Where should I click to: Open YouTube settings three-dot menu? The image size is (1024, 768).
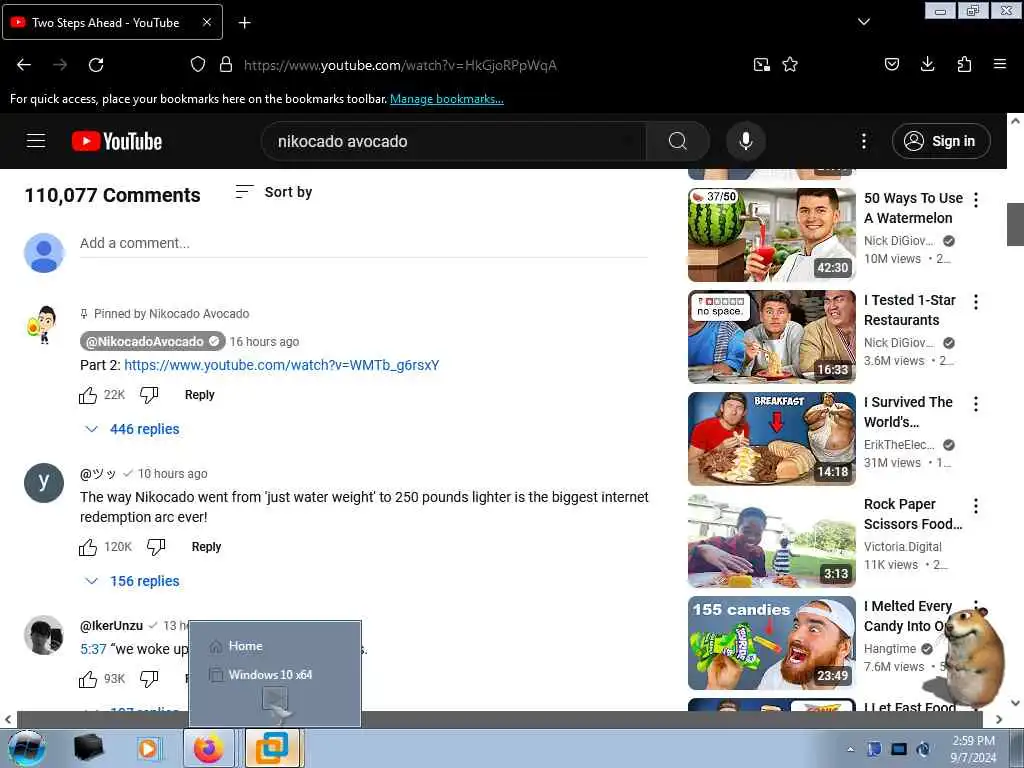tap(863, 141)
